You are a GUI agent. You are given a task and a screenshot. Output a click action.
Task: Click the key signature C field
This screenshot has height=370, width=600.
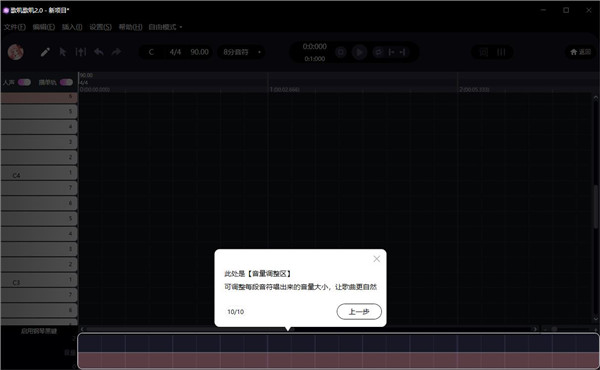[151, 52]
